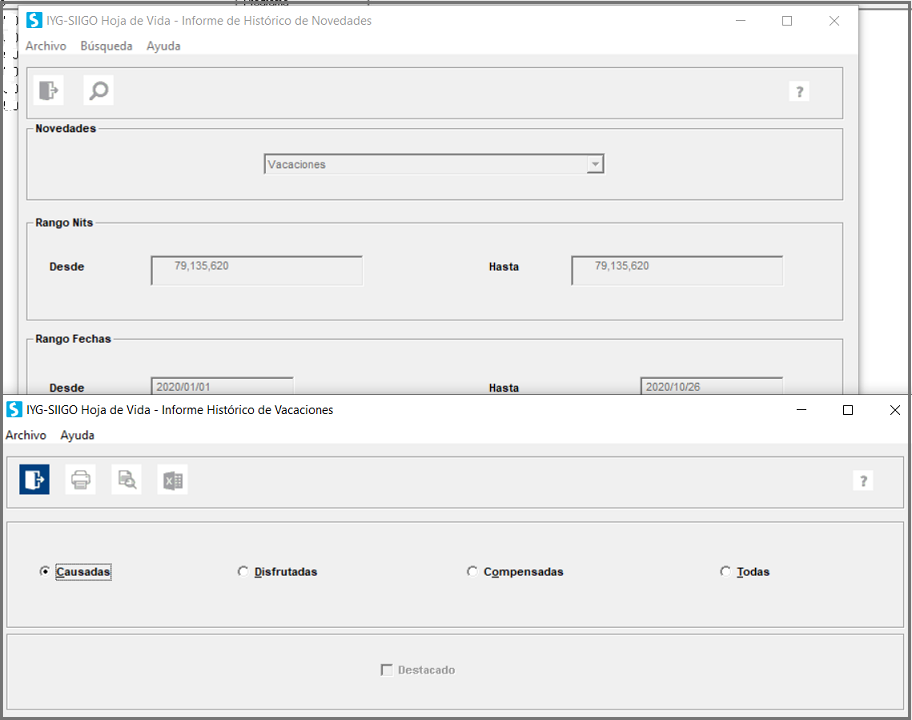The image size is (912, 720).
Task: Click the magnifying glass search icon
Action: tap(98, 90)
